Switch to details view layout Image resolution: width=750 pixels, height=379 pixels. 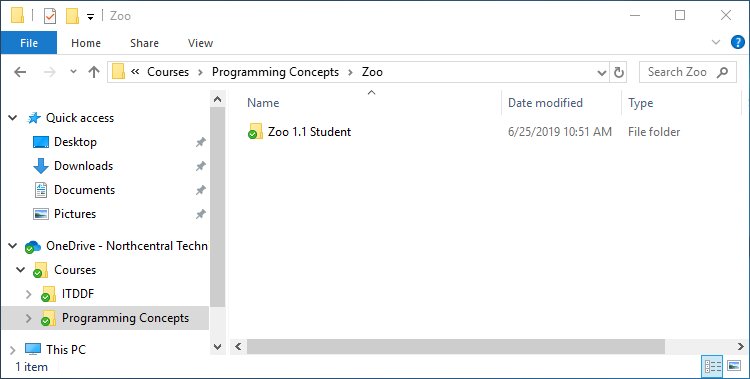click(712, 367)
